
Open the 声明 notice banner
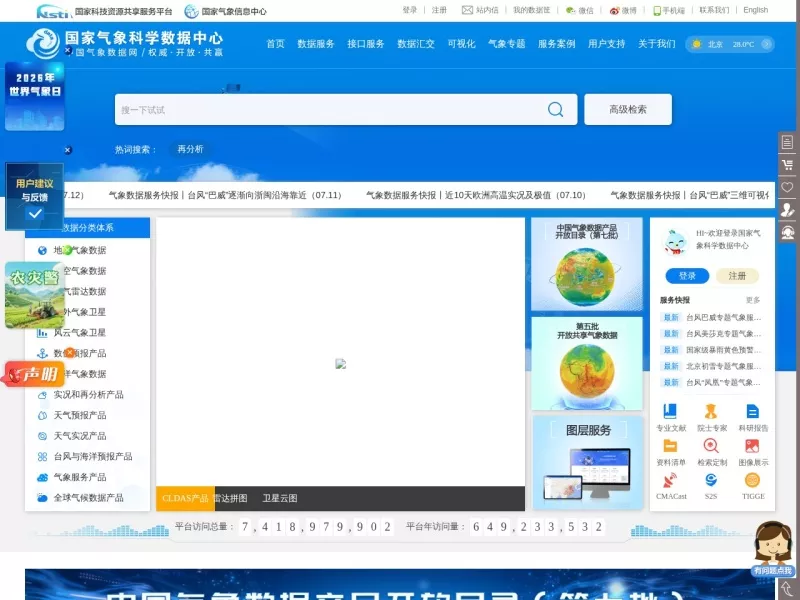coord(34,374)
